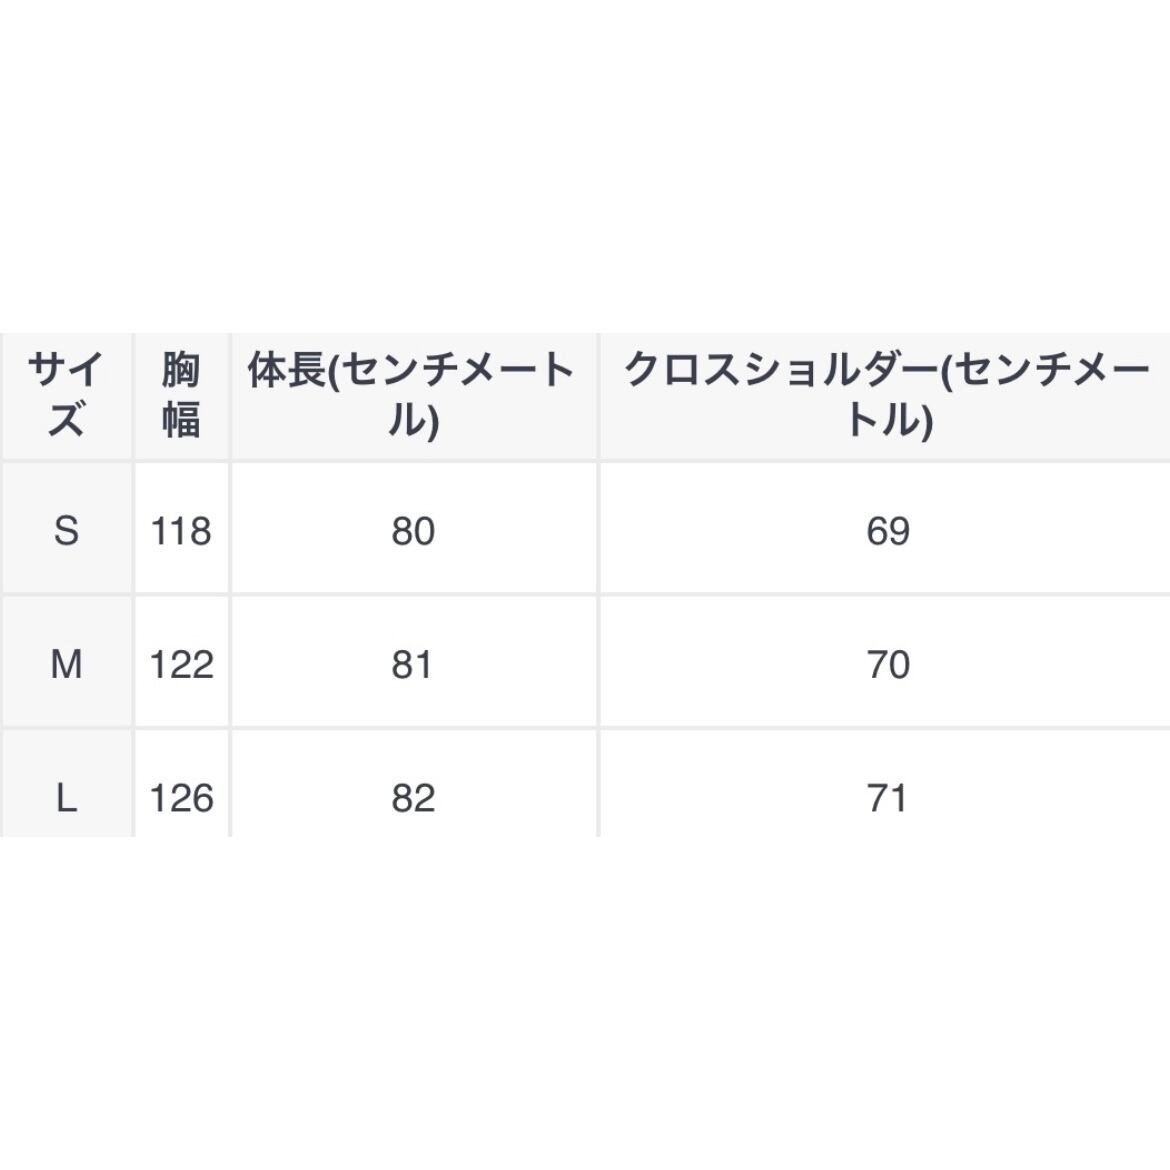Click chest width value 118
Viewport: 1170px width, 1170px height.
coord(181,531)
